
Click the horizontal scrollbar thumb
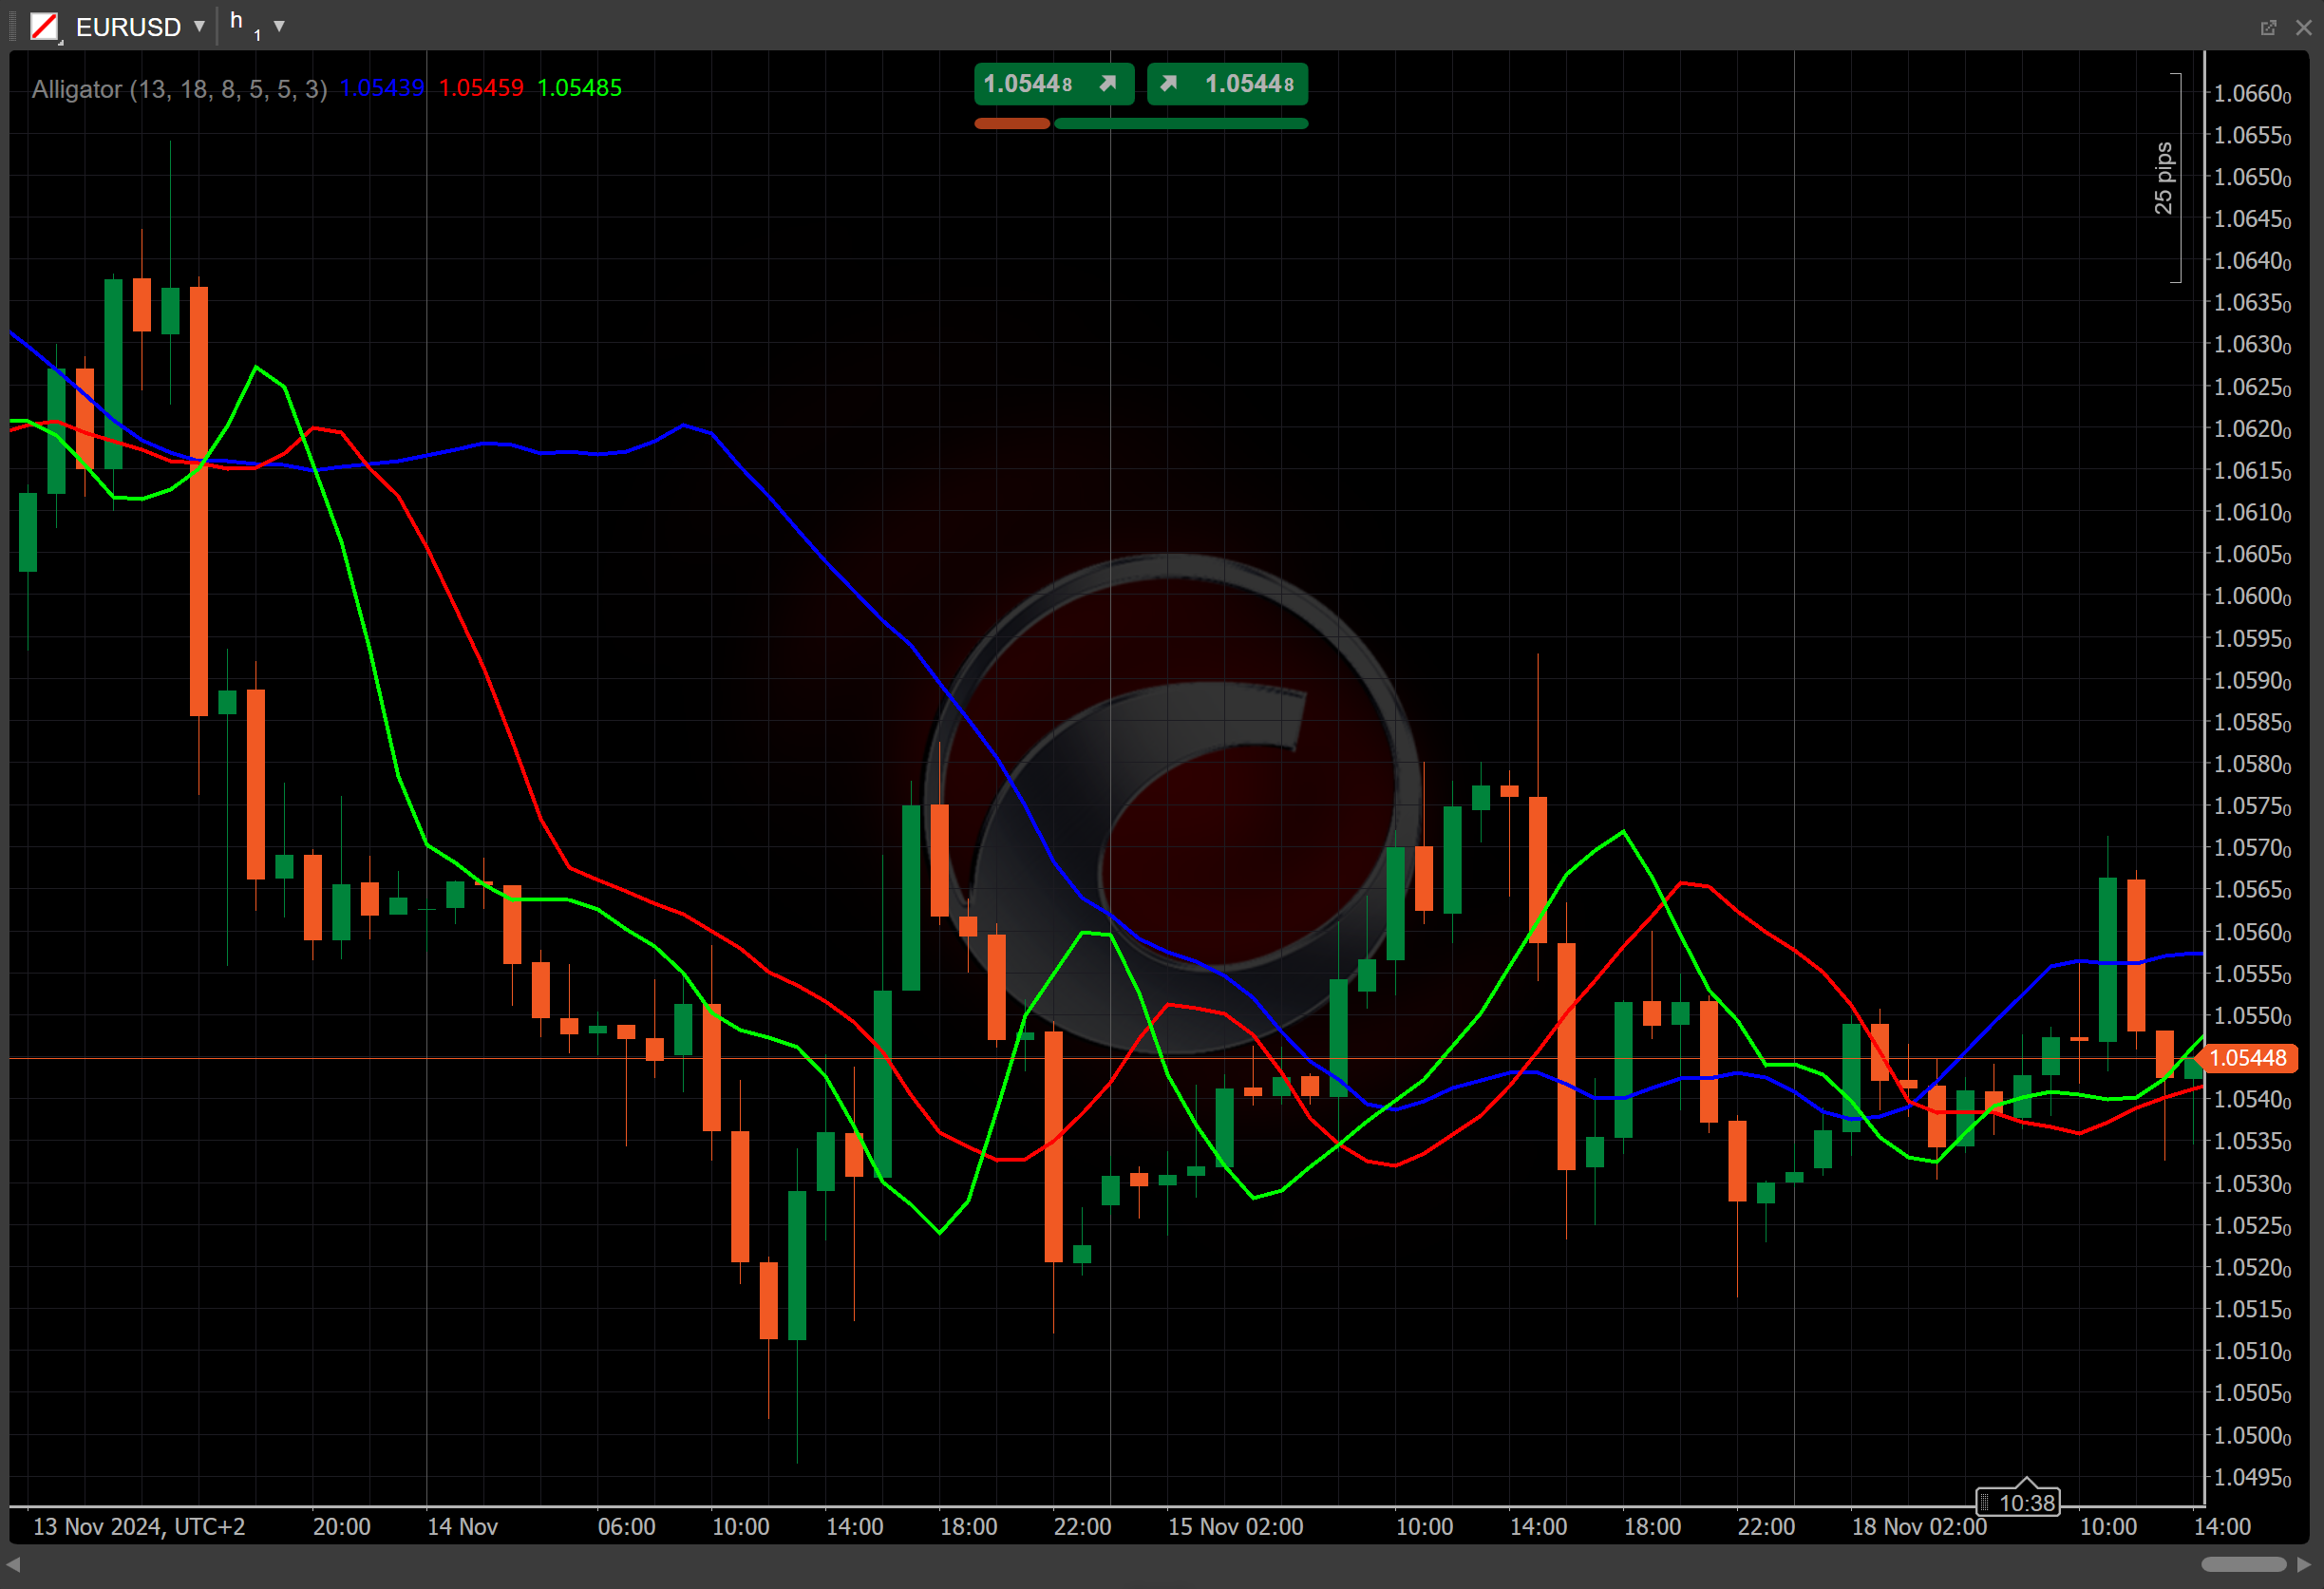coord(2243,1564)
